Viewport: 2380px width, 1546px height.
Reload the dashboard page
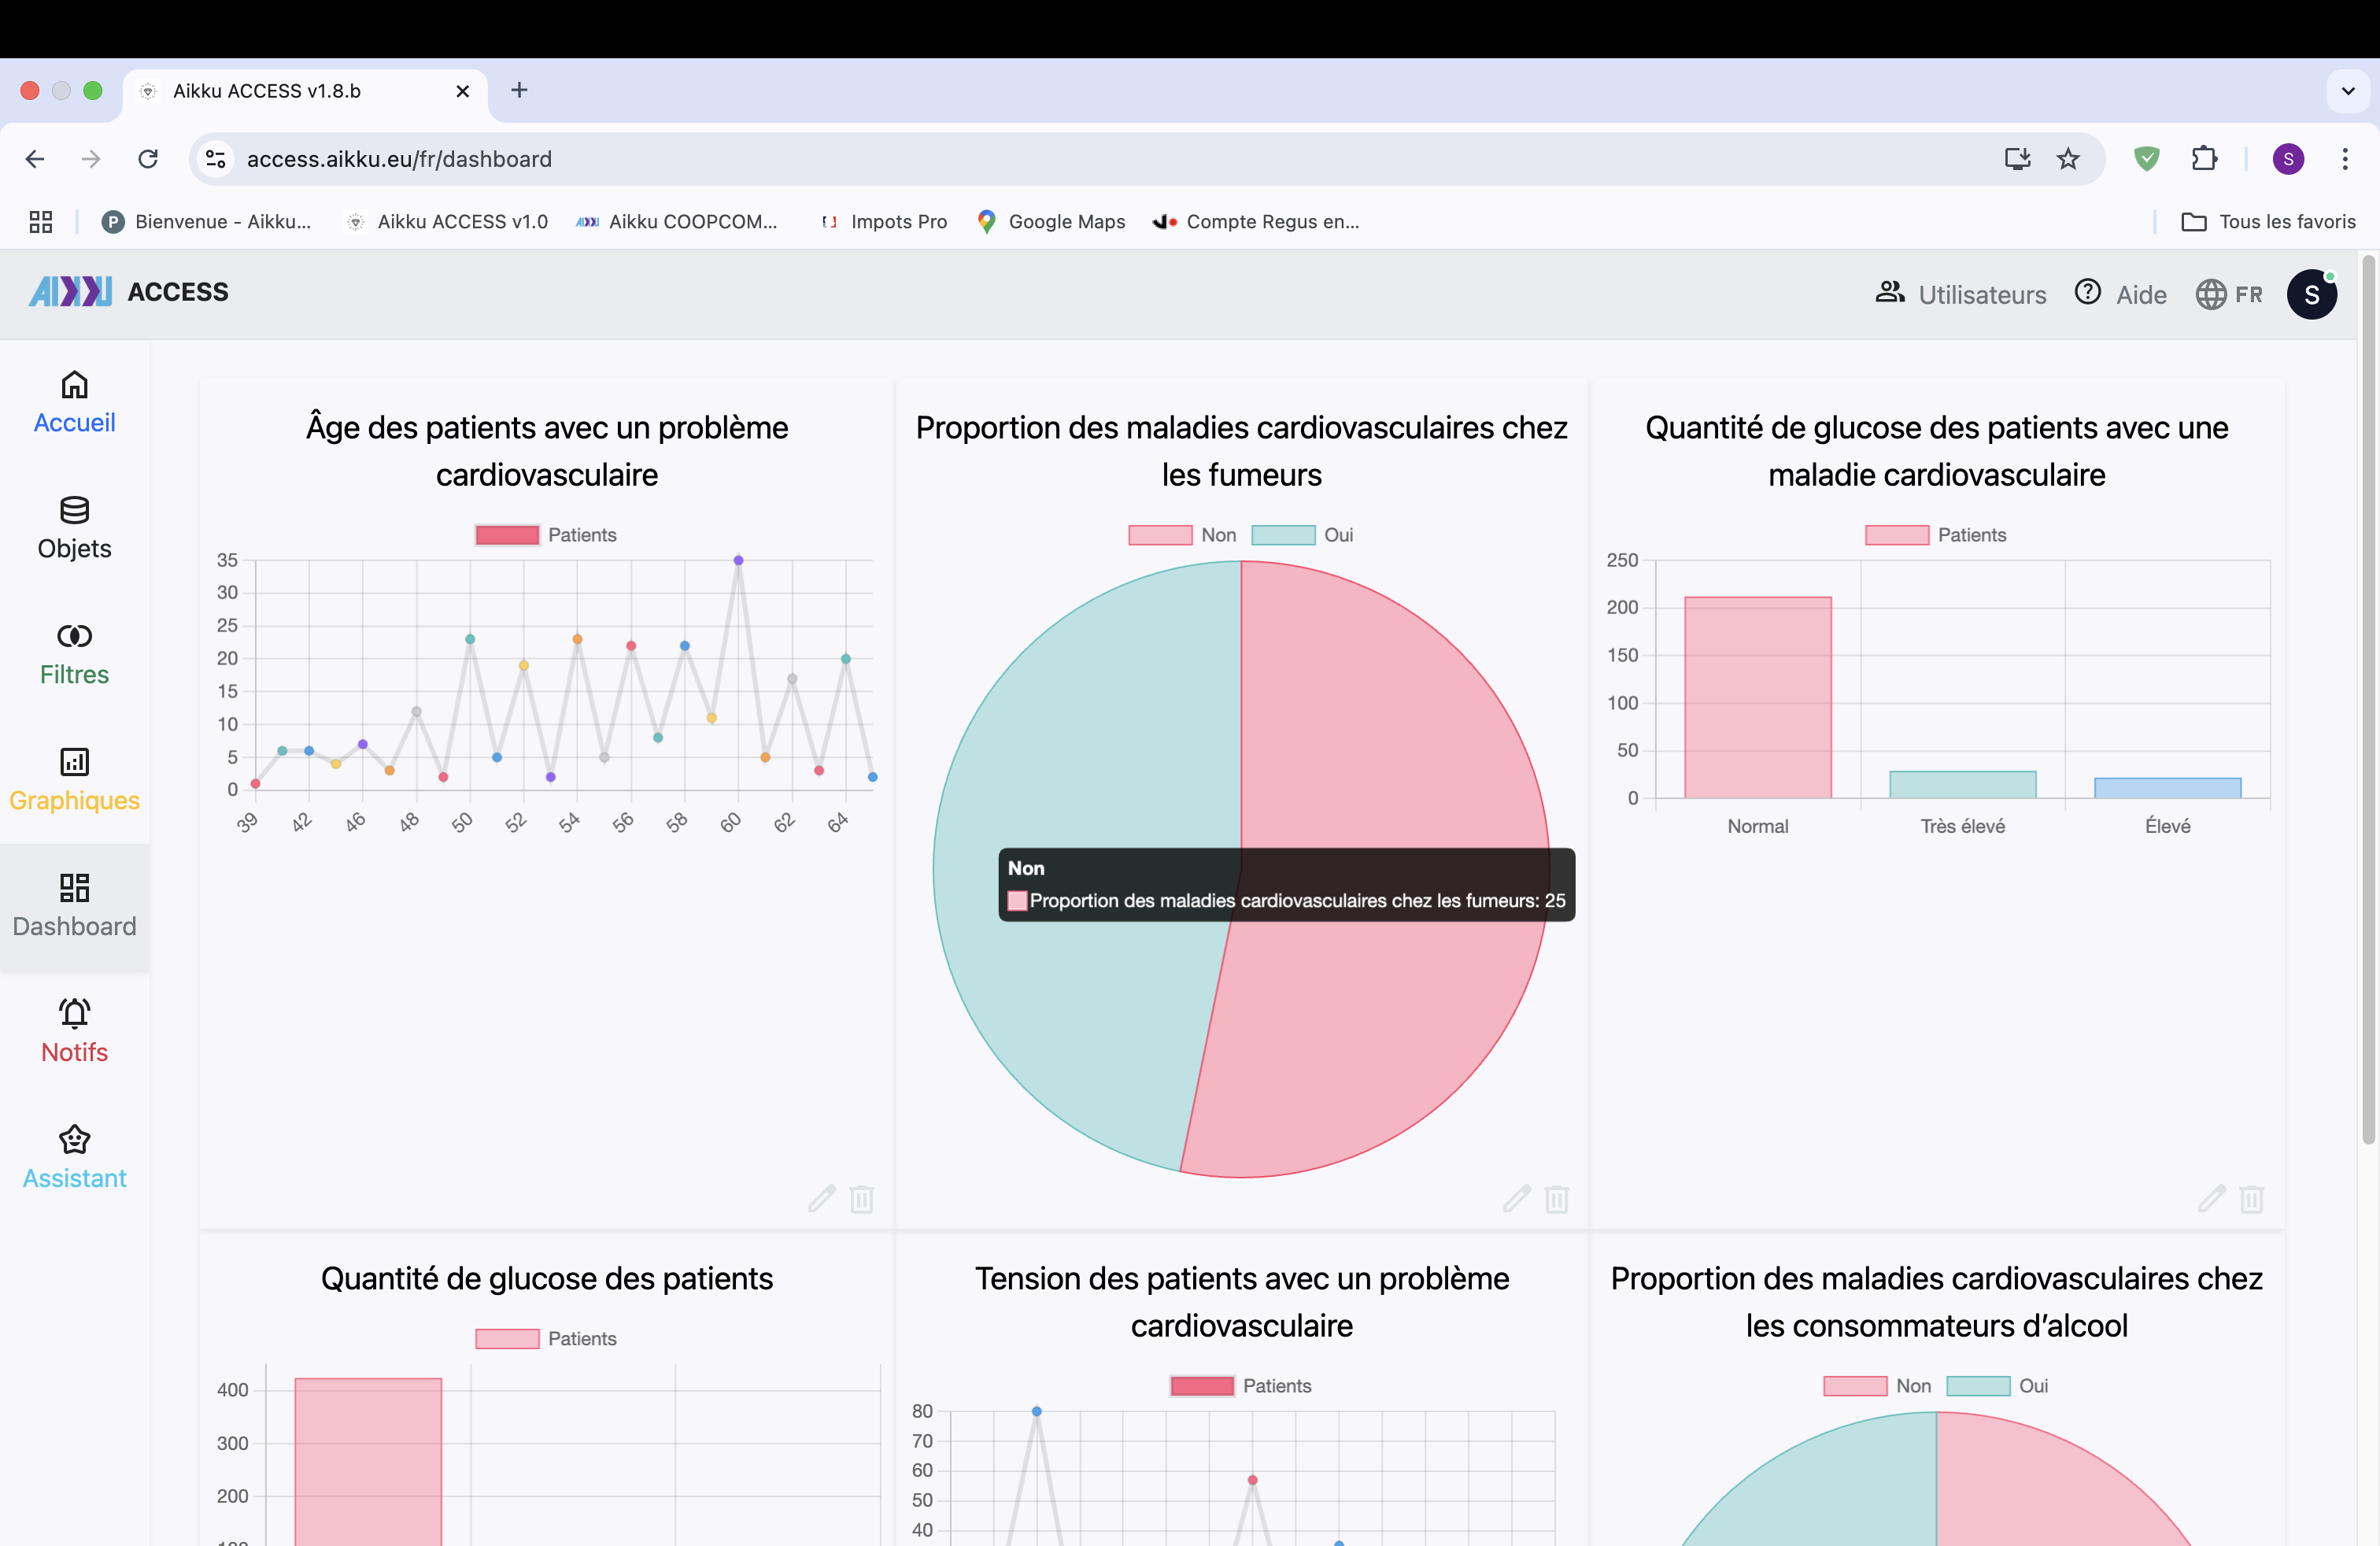(x=148, y=159)
